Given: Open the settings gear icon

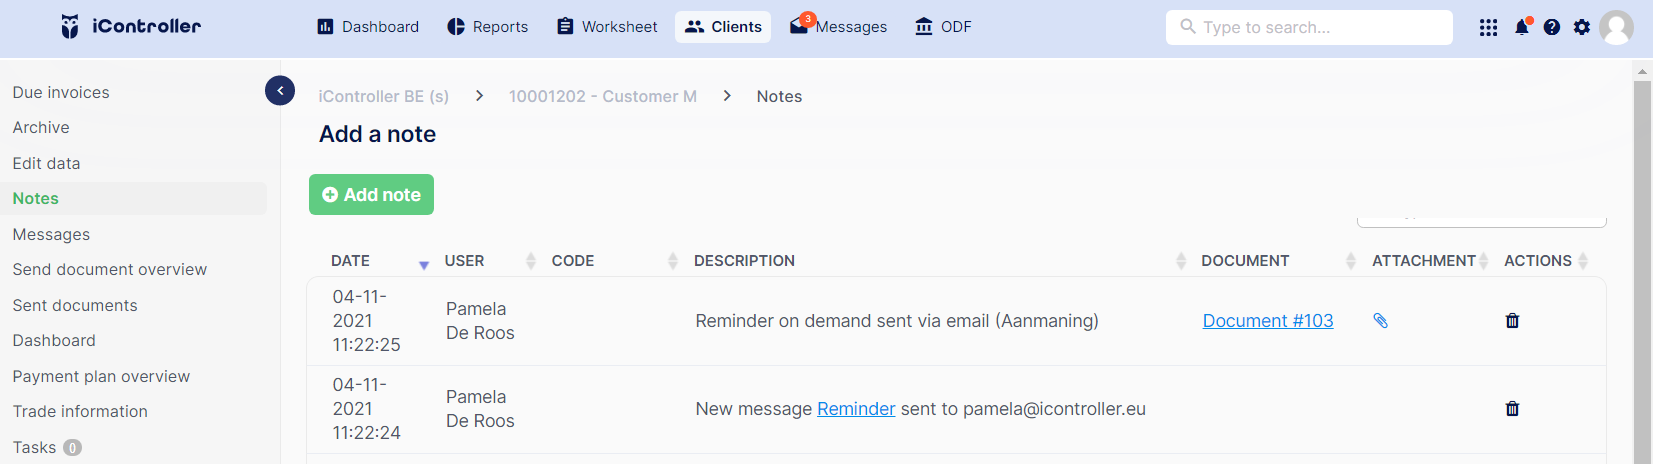Looking at the screenshot, I should 1582,27.
